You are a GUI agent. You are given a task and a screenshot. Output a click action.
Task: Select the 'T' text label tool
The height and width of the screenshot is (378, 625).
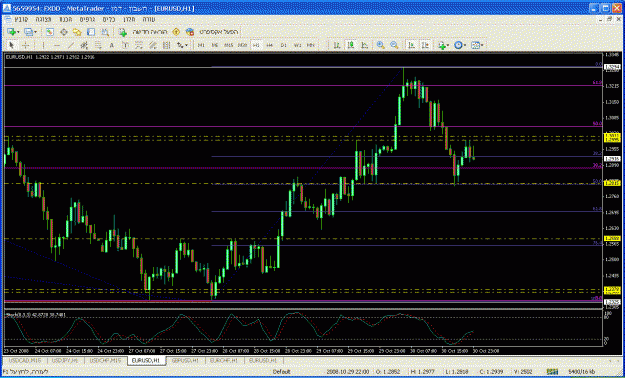coord(125,45)
